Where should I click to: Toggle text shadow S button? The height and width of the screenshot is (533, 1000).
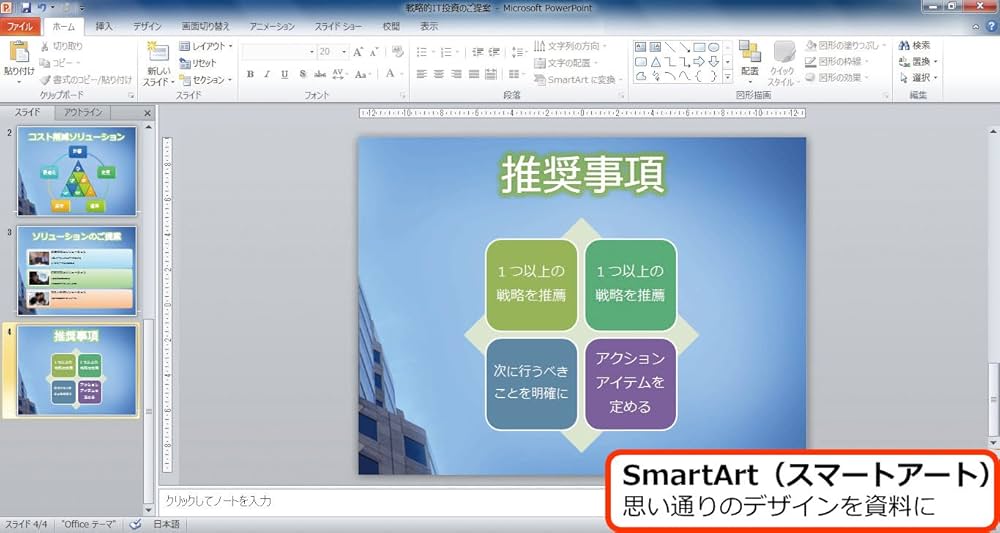[x=302, y=74]
